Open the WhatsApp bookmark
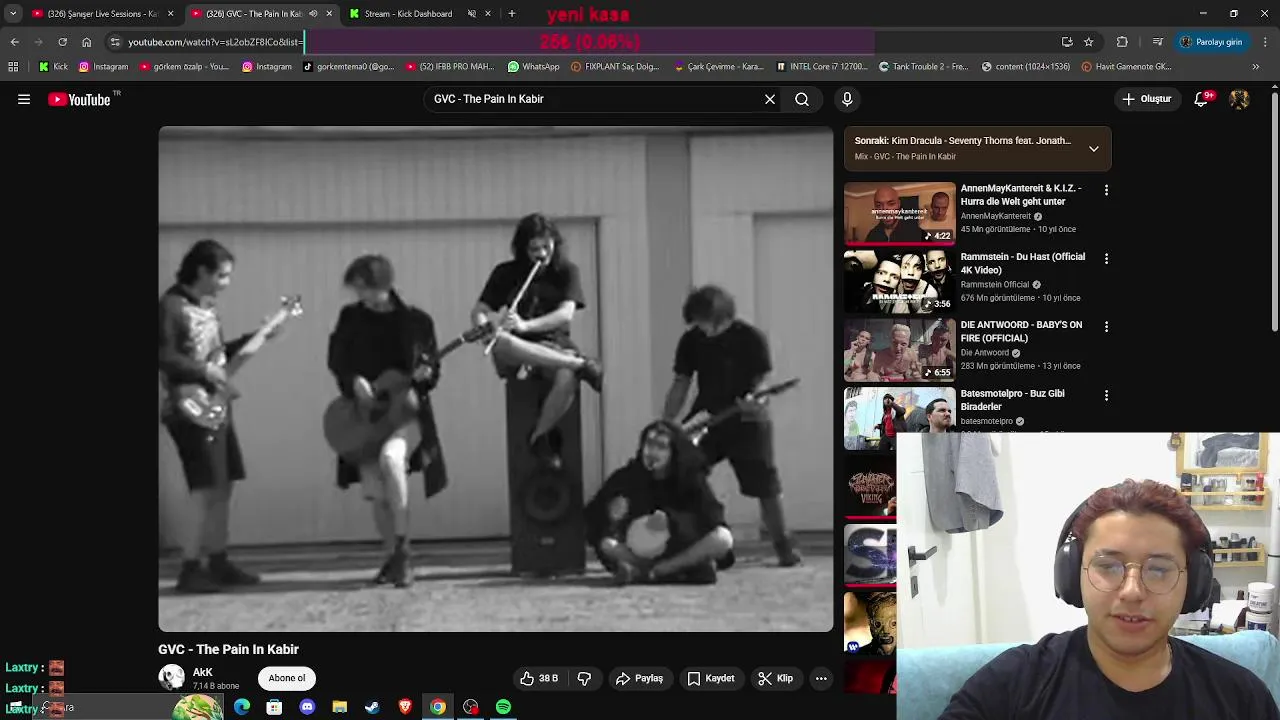Viewport: 1280px width, 720px height. [x=533, y=67]
